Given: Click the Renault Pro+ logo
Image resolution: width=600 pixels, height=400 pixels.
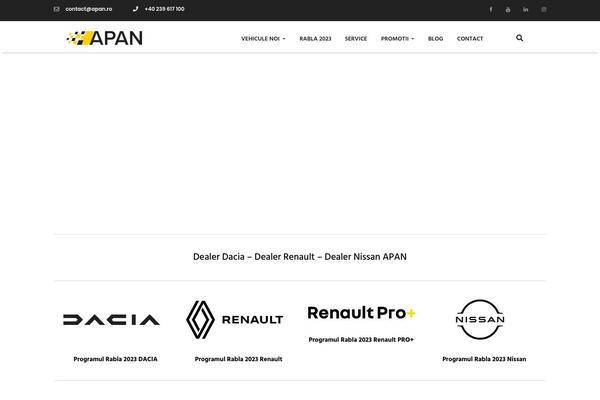Looking at the screenshot, I should point(361,313).
